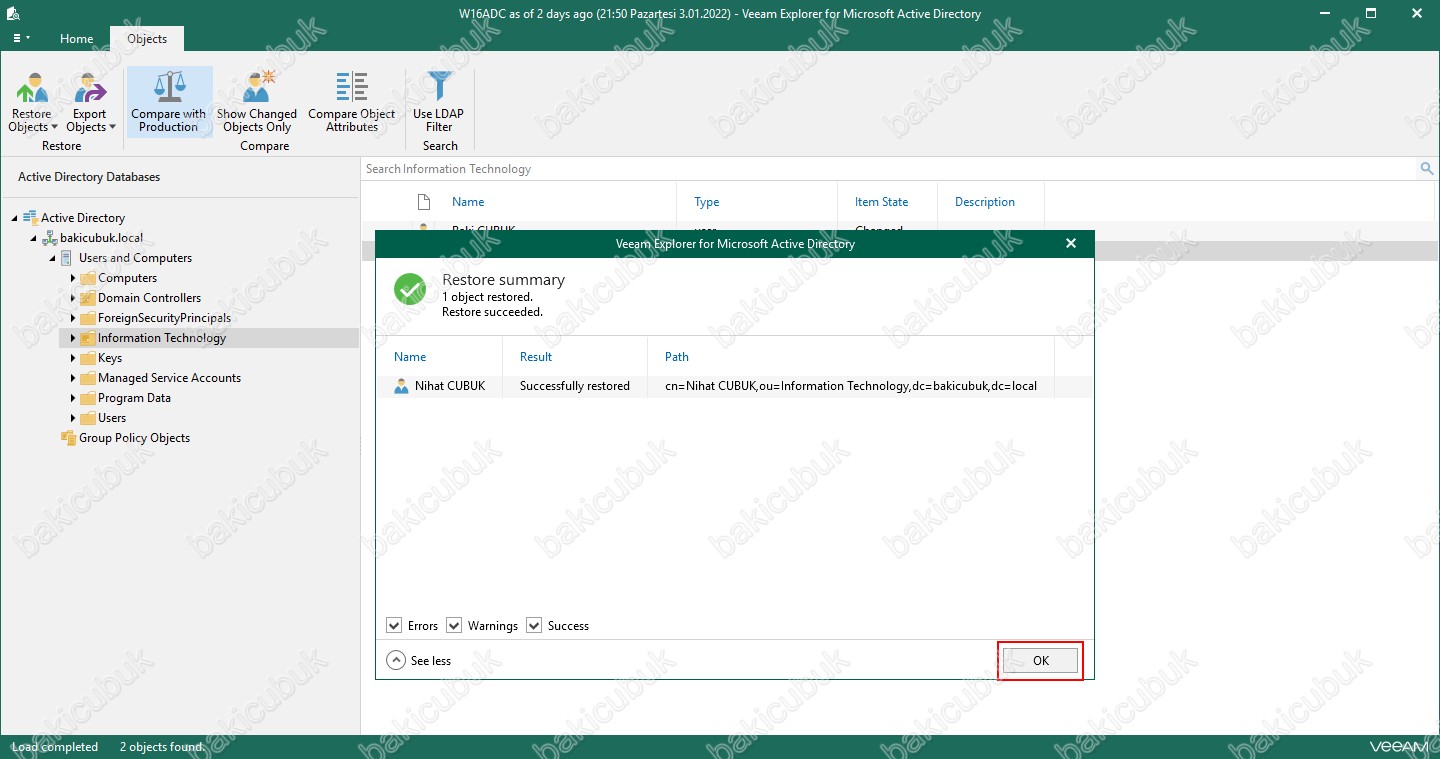The width and height of the screenshot is (1440, 759).
Task: Click the 'Successfully restored' result cell
Action: coord(575,386)
